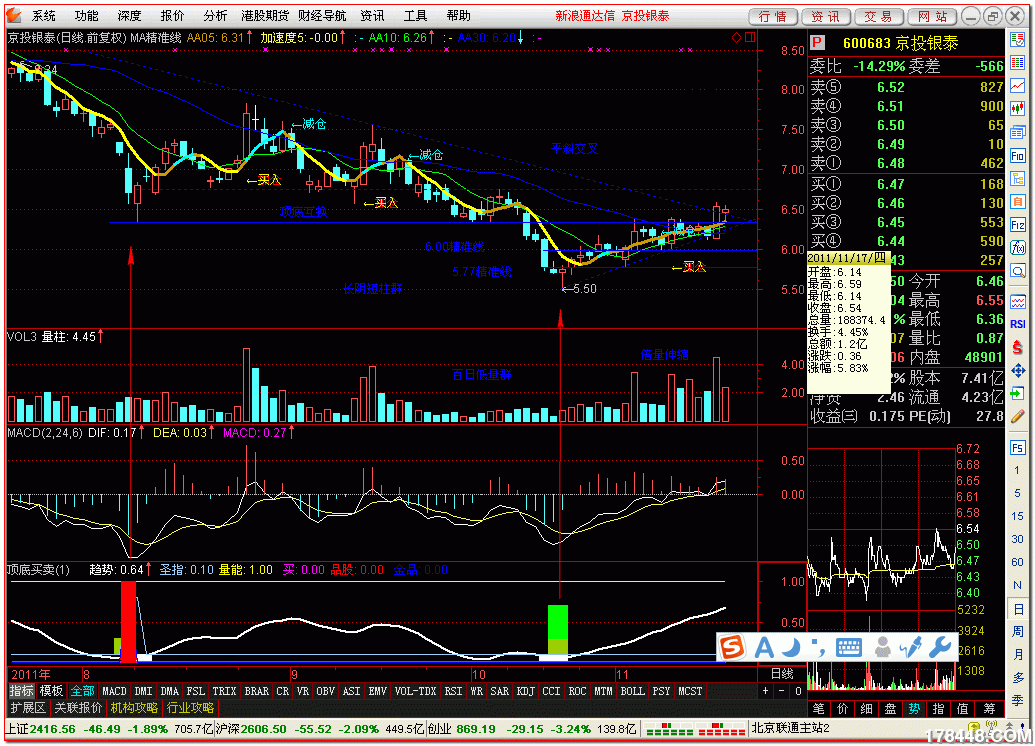Screen dimensions: 1035x746
Task: Click the 交易 button
Action: (x=879, y=17)
